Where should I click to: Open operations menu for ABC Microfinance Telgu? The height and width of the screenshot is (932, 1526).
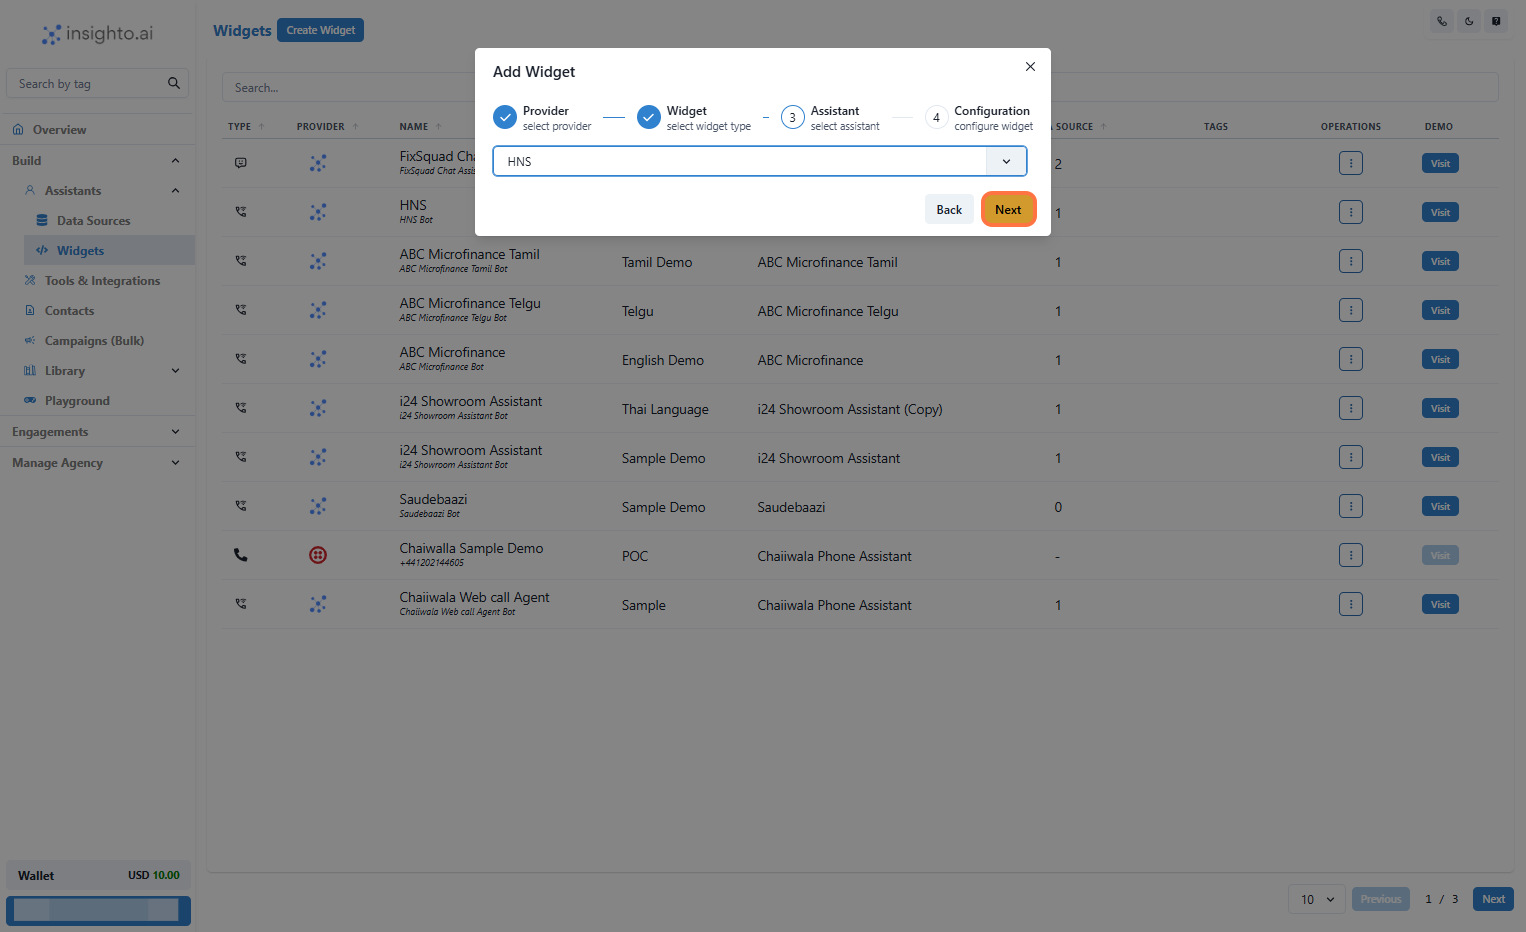tap(1351, 310)
